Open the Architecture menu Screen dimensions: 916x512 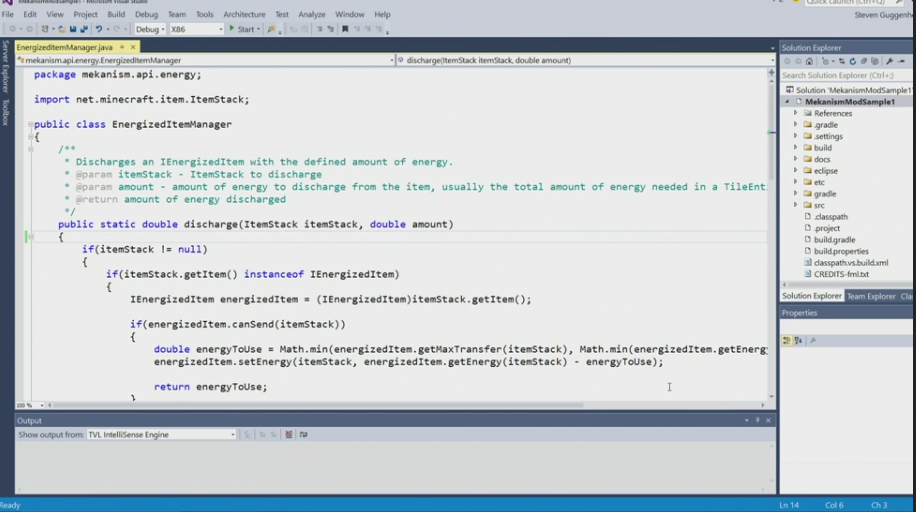point(244,15)
